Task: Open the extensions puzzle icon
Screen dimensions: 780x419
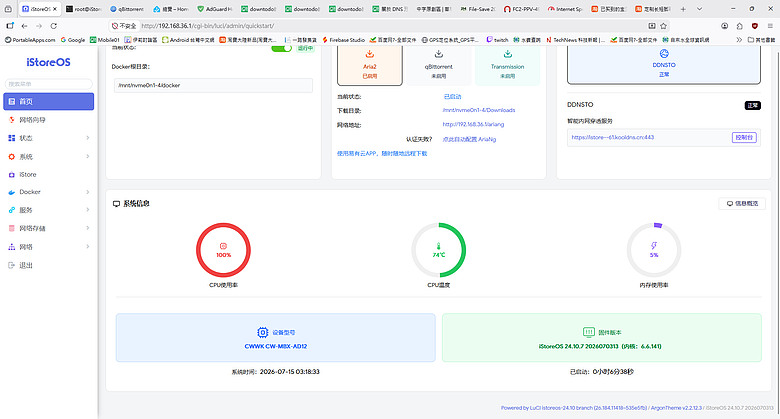Action: 740,26
